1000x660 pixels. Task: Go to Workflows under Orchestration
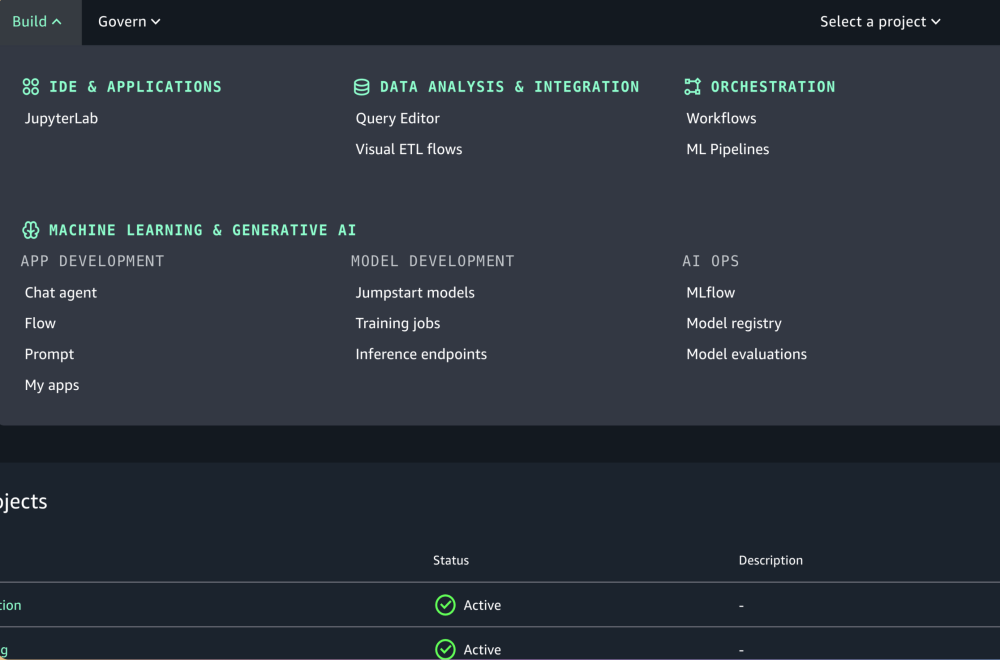(721, 119)
